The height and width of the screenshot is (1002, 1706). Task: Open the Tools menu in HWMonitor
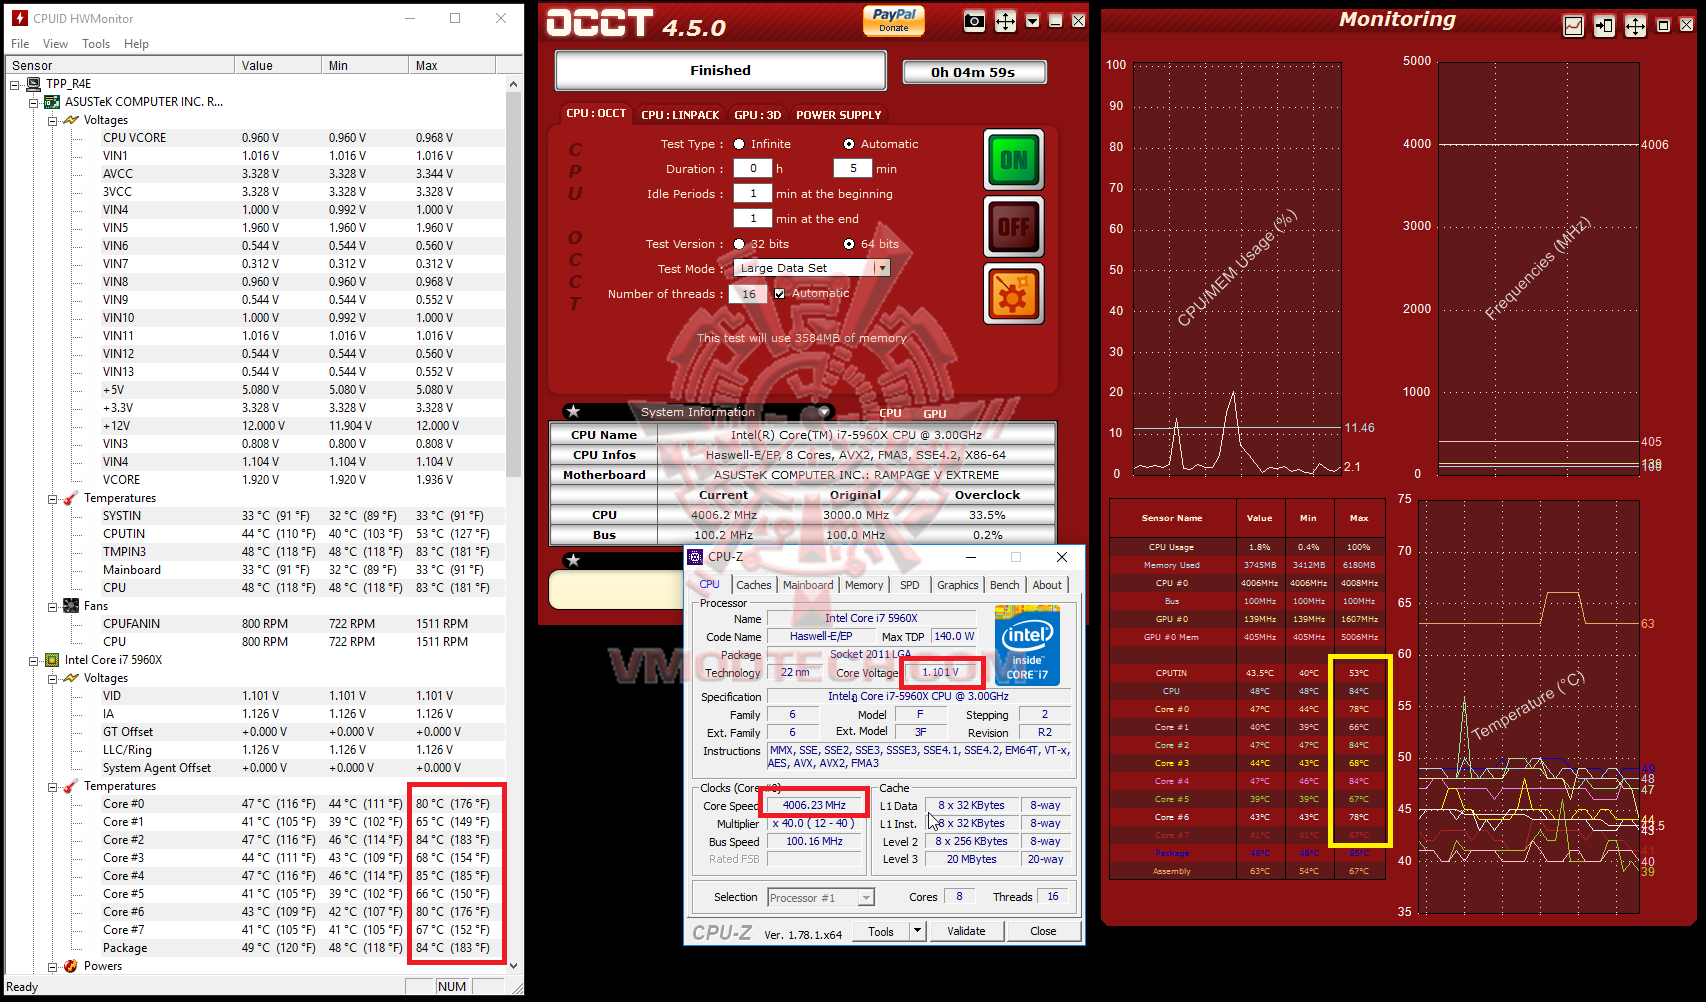[x=96, y=44]
